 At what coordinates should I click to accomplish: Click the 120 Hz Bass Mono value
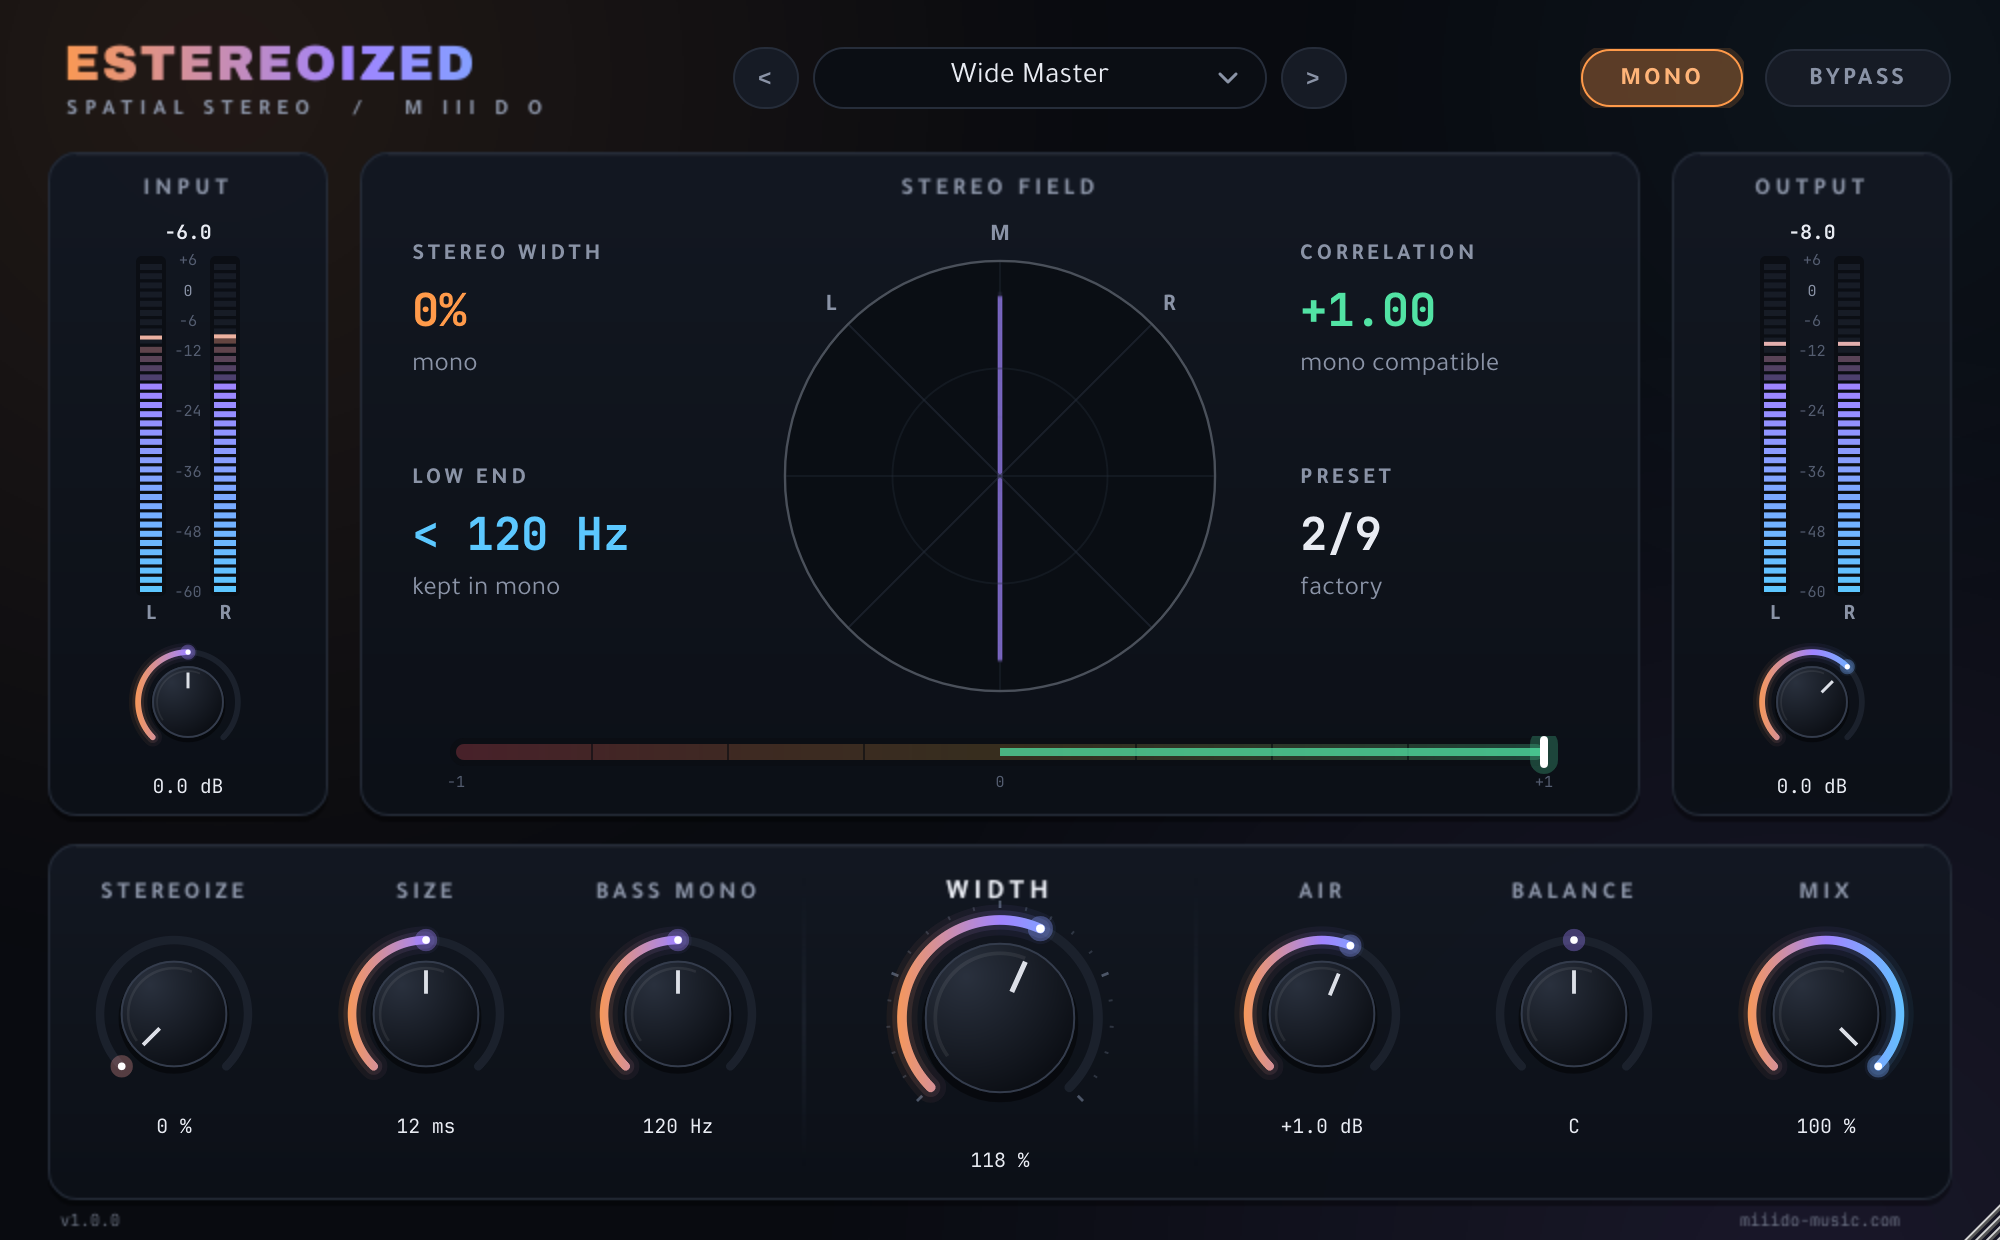click(x=678, y=1126)
